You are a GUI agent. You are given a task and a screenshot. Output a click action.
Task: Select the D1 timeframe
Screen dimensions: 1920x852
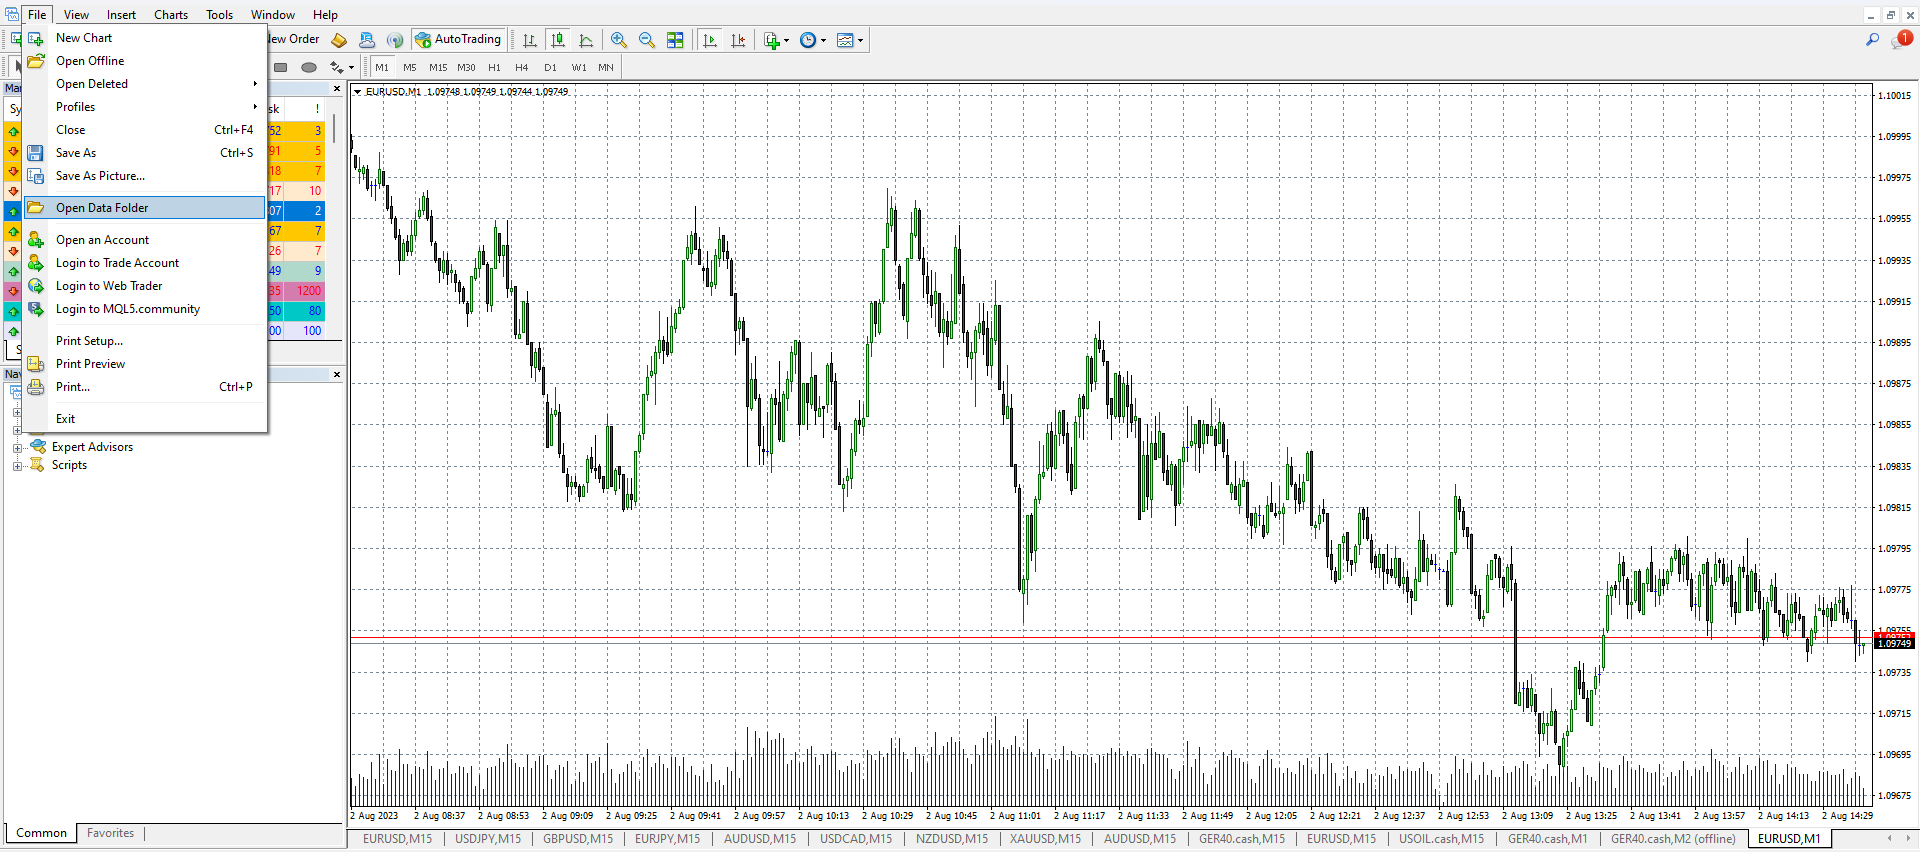550,67
